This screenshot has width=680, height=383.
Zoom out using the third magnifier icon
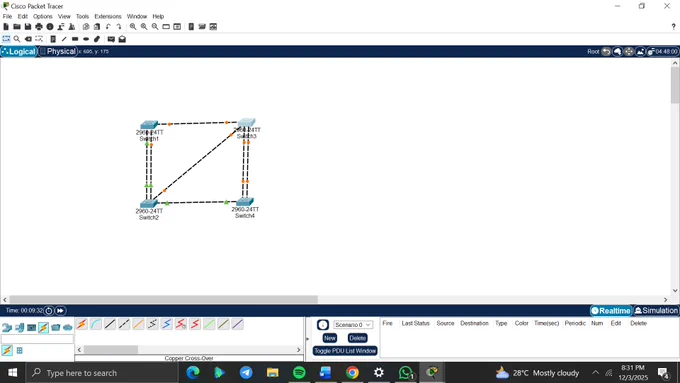155,27
